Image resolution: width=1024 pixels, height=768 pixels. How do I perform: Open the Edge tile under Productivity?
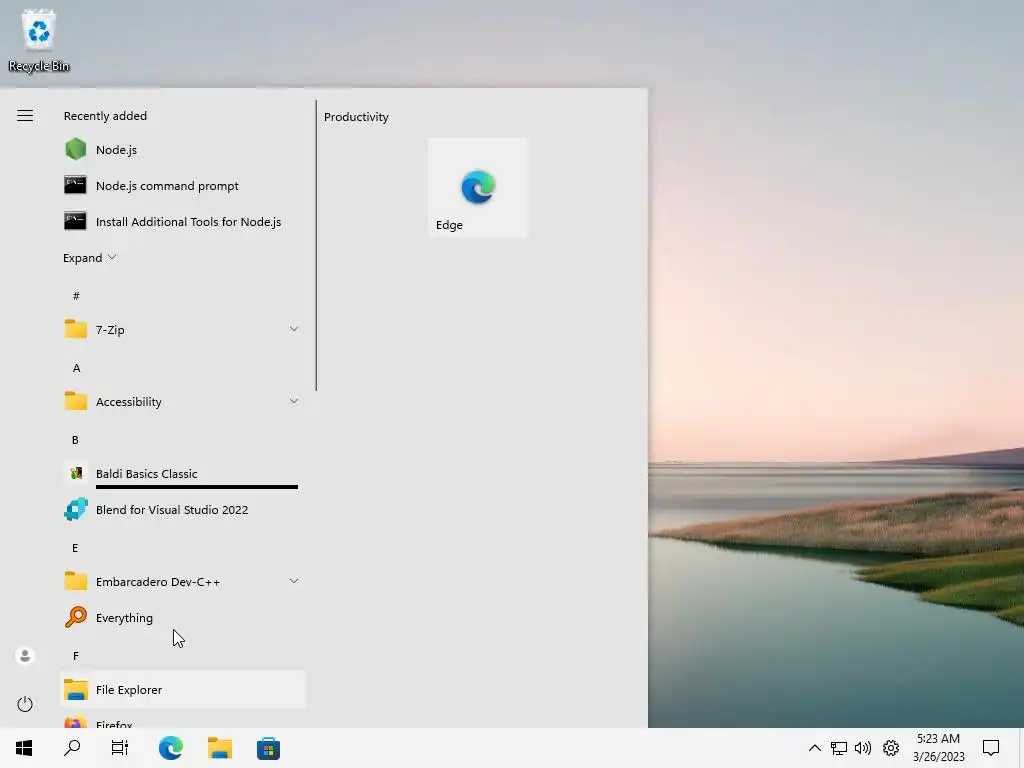pyautogui.click(x=477, y=187)
